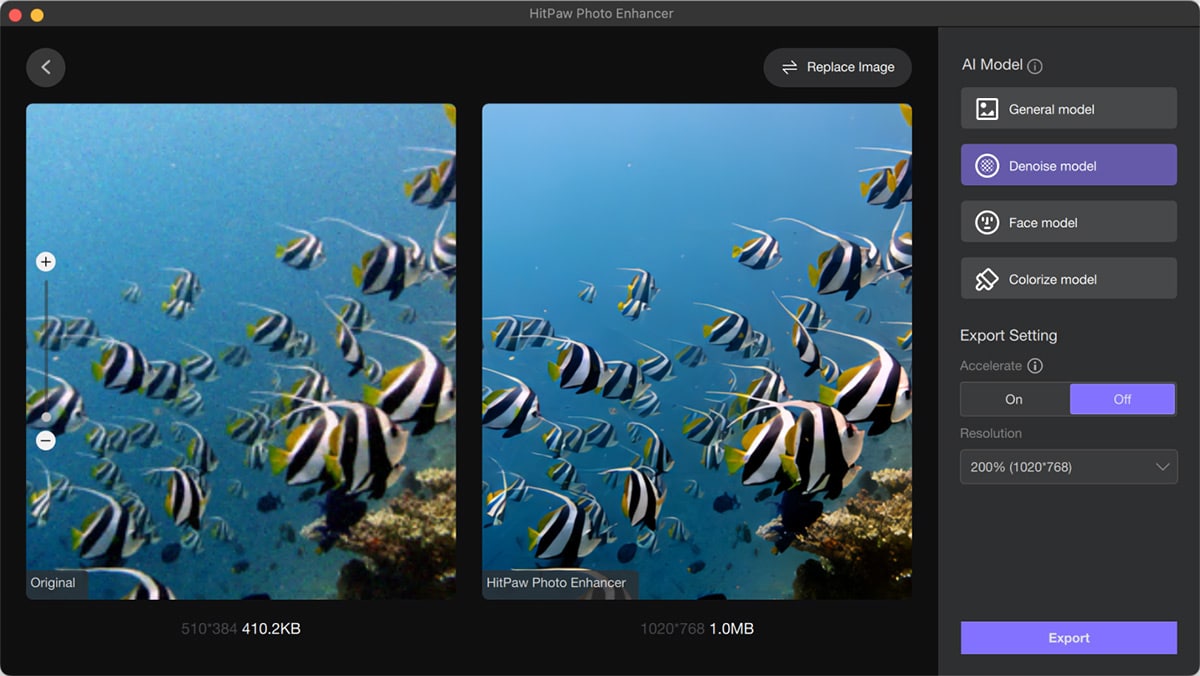Click the Colorize model paint bucket icon
The width and height of the screenshot is (1200, 676).
tap(987, 279)
